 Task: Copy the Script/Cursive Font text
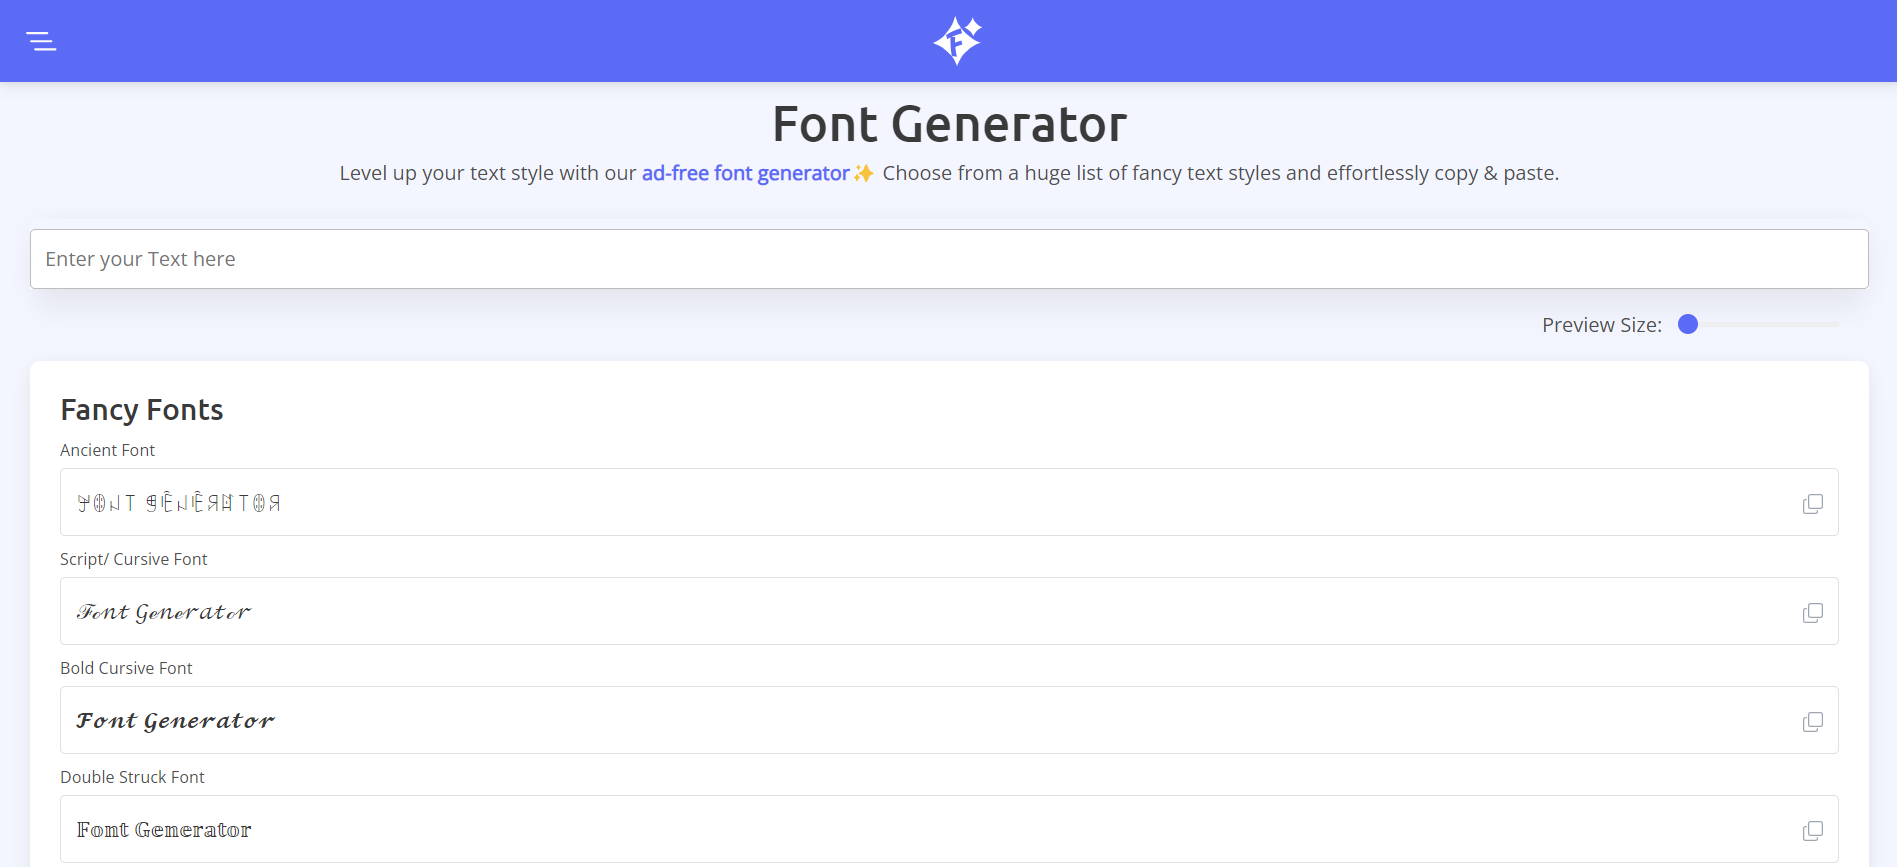[x=1812, y=612]
